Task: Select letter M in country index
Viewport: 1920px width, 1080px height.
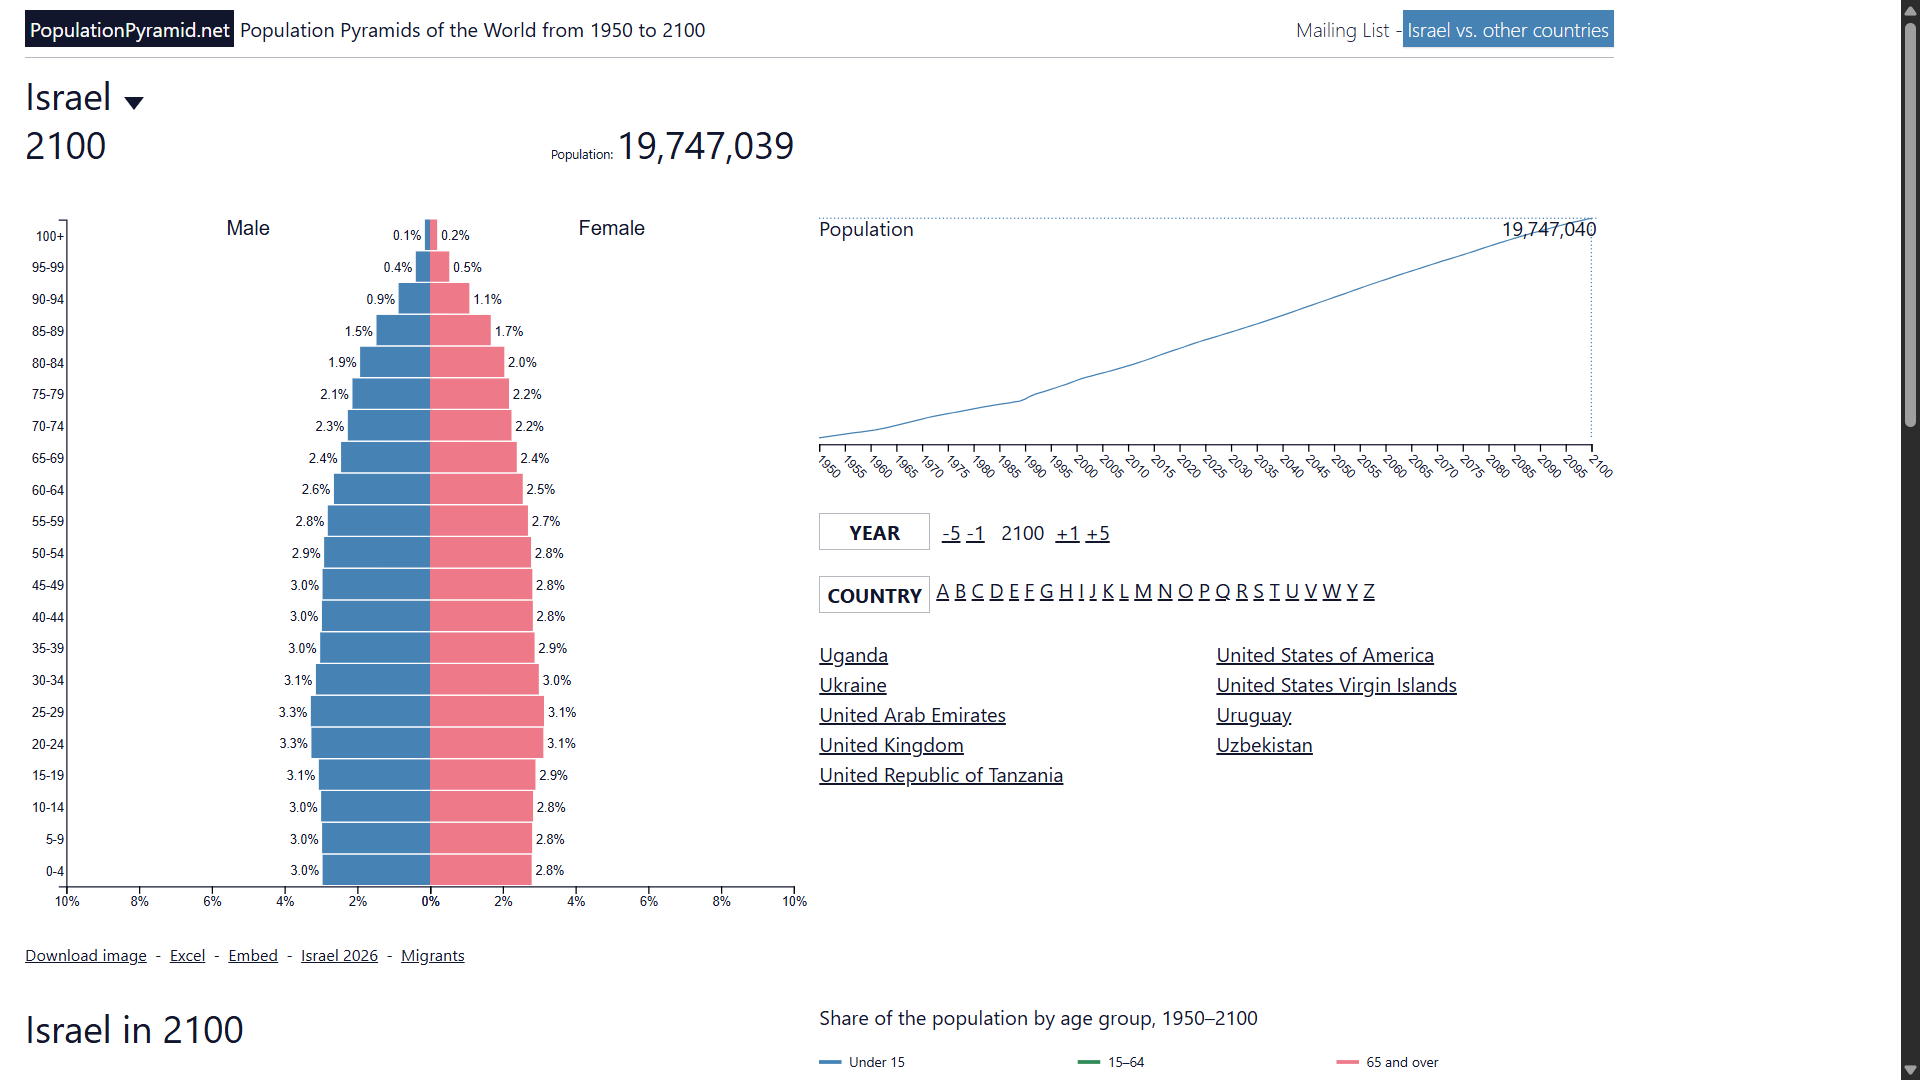Action: coord(1143,592)
